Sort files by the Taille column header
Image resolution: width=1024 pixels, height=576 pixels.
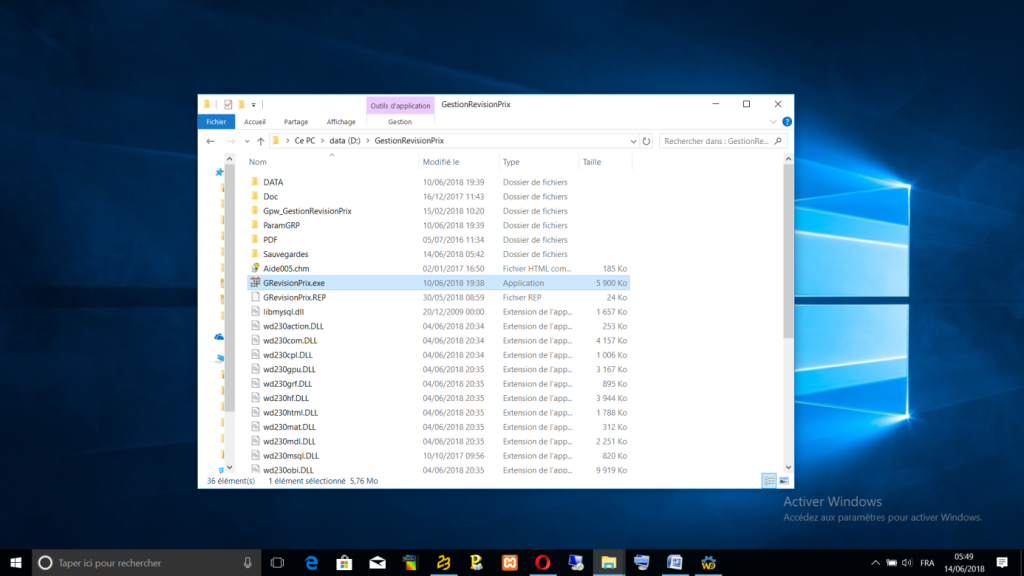point(592,162)
